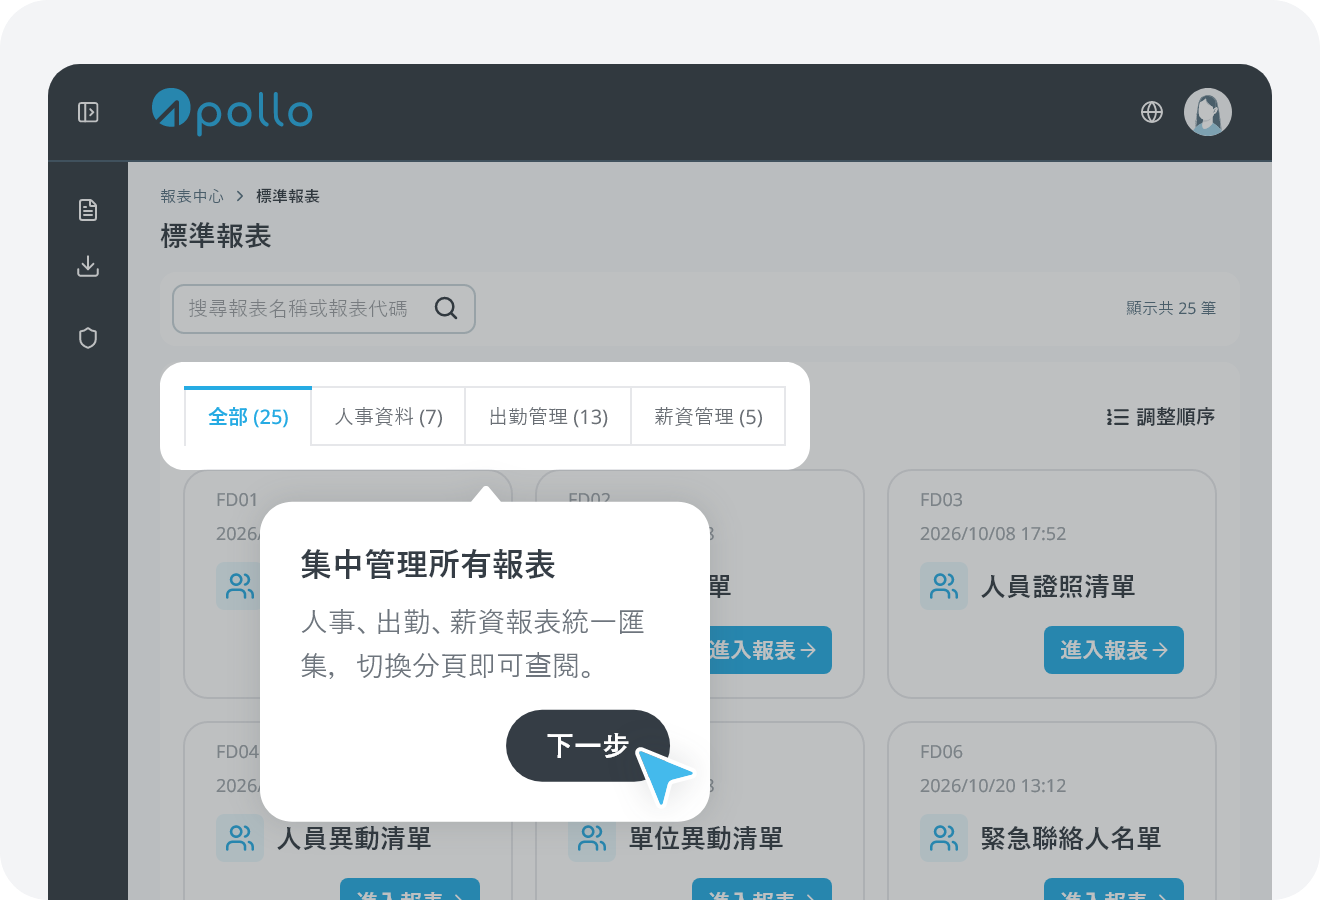Click 進入報表 on the FD03 card
The width and height of the screenshot is (1320, 900).
tap(1114, 650)
